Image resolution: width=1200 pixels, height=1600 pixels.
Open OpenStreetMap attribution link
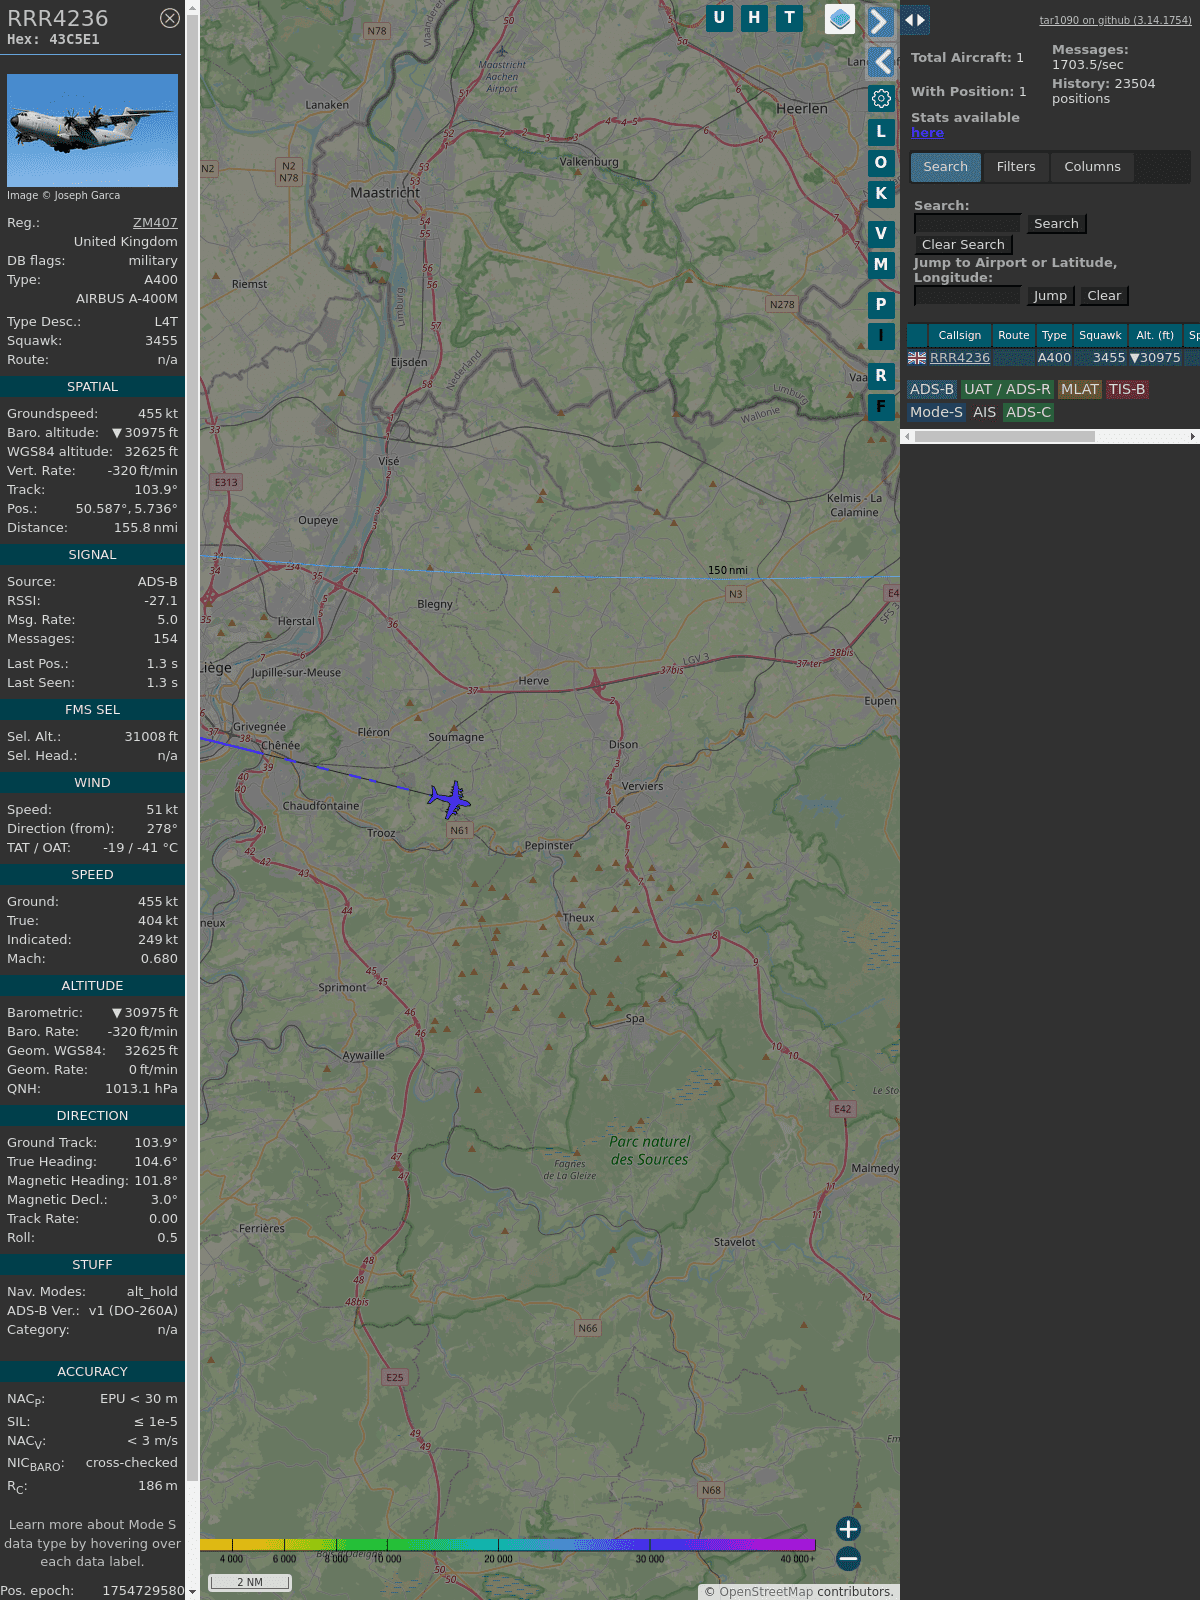click(766, 1592)
